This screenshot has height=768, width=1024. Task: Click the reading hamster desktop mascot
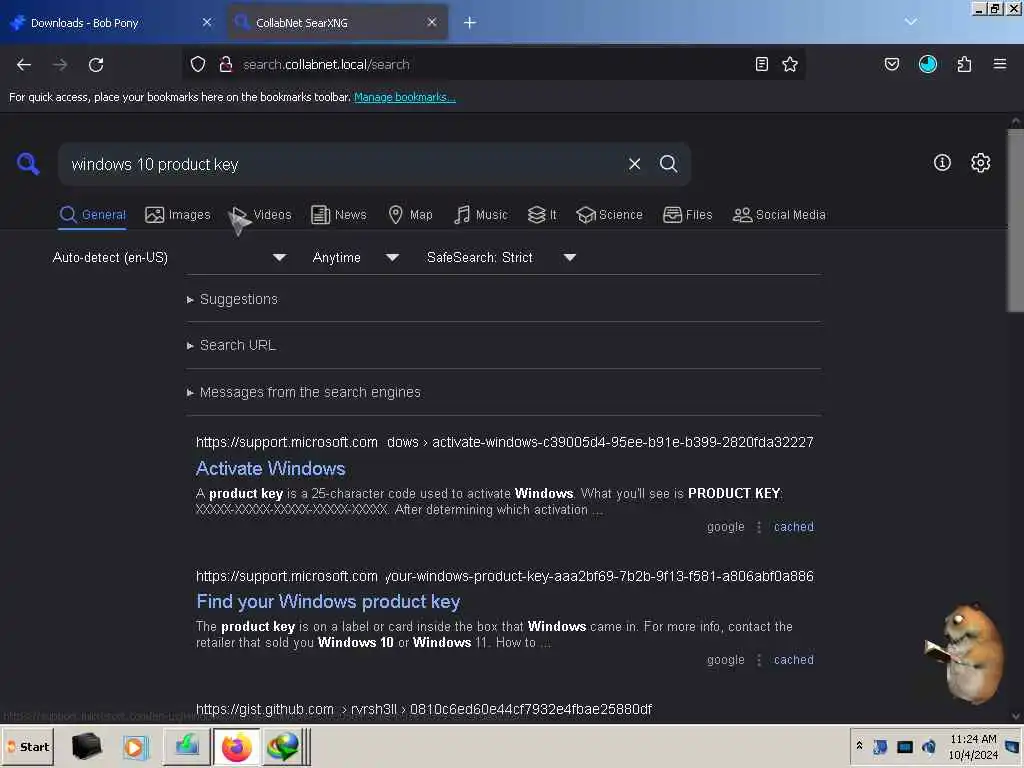(966, 653)
